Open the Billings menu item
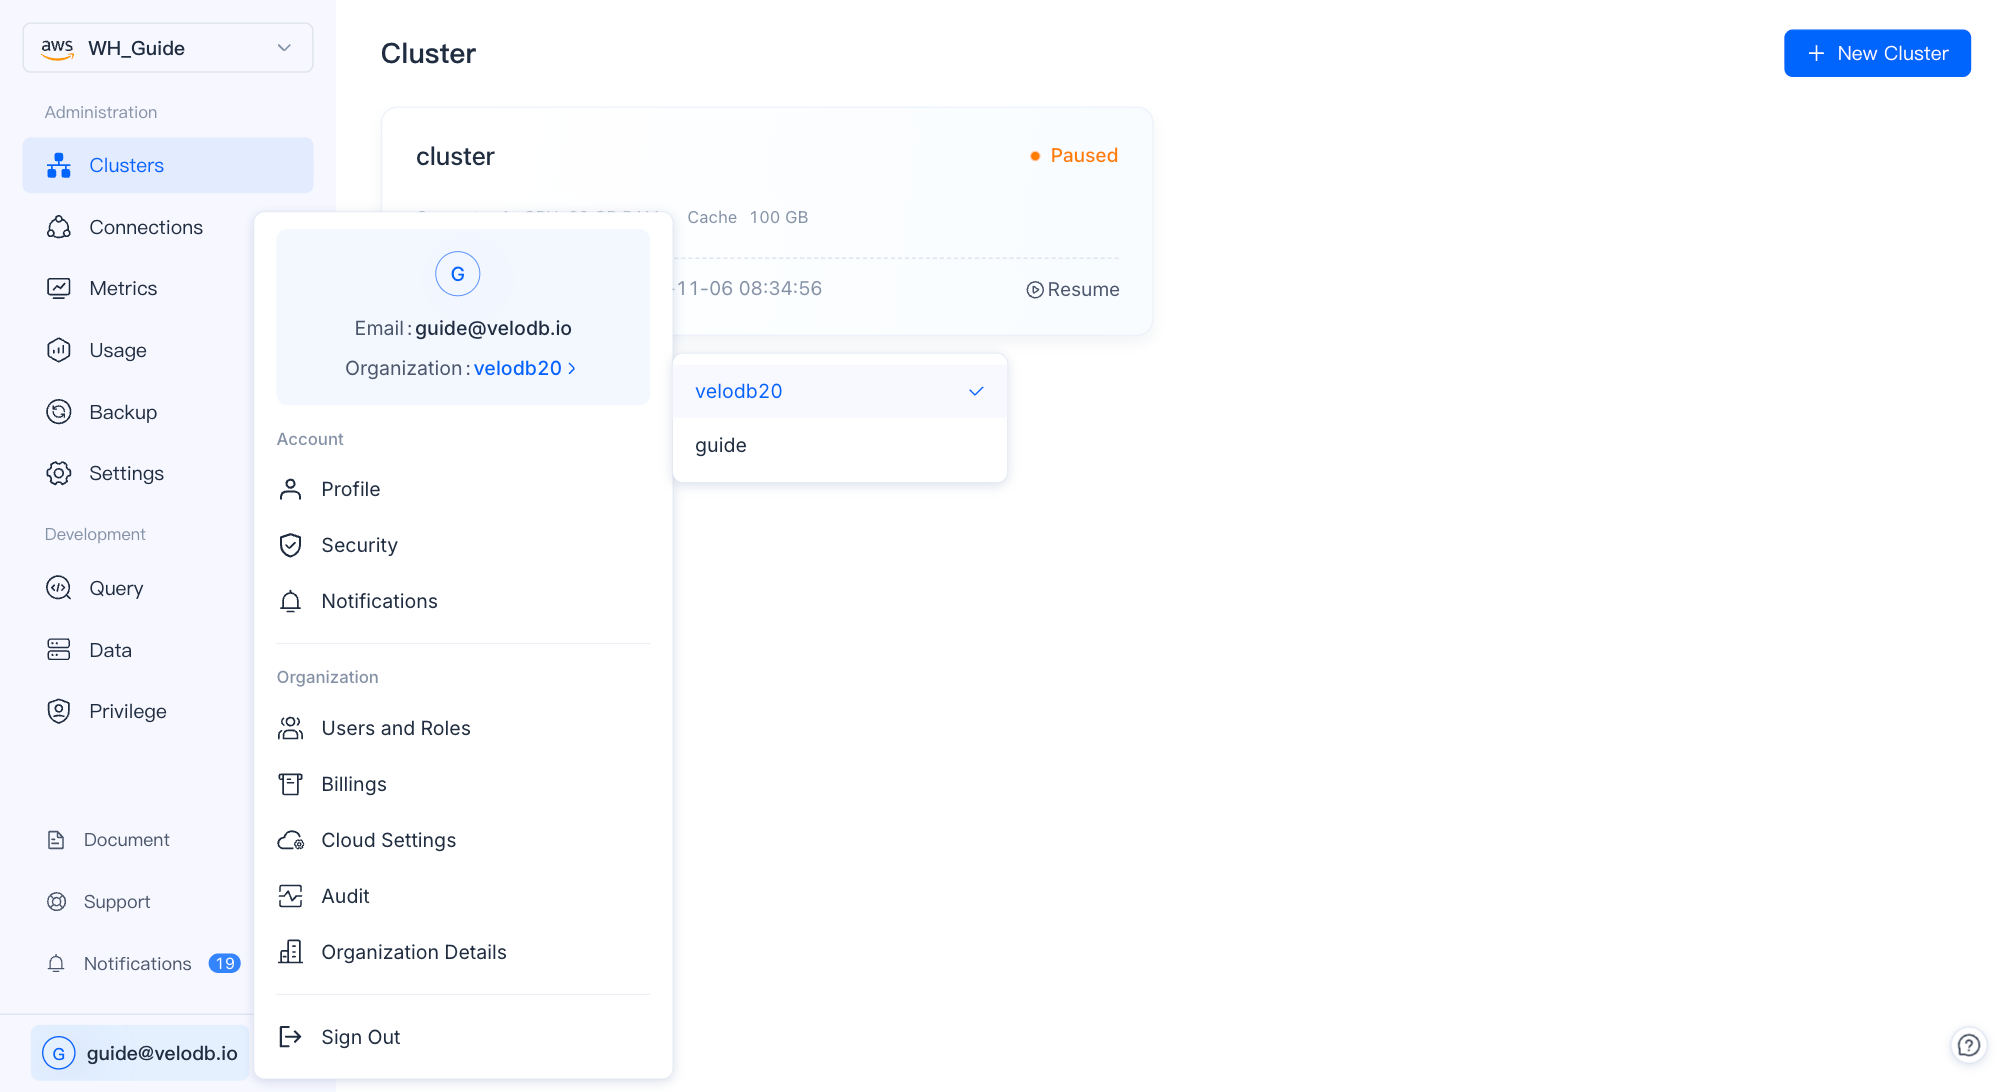Image resolution: width=2016 pixels, height=1092 pixels. (353, 784)
